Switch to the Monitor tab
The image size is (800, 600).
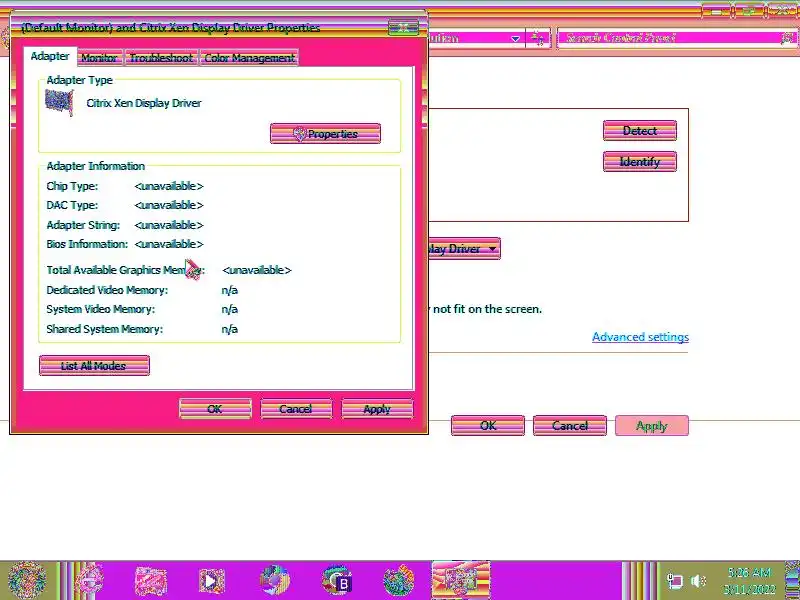pyautogui.click(x=99, y=58)
